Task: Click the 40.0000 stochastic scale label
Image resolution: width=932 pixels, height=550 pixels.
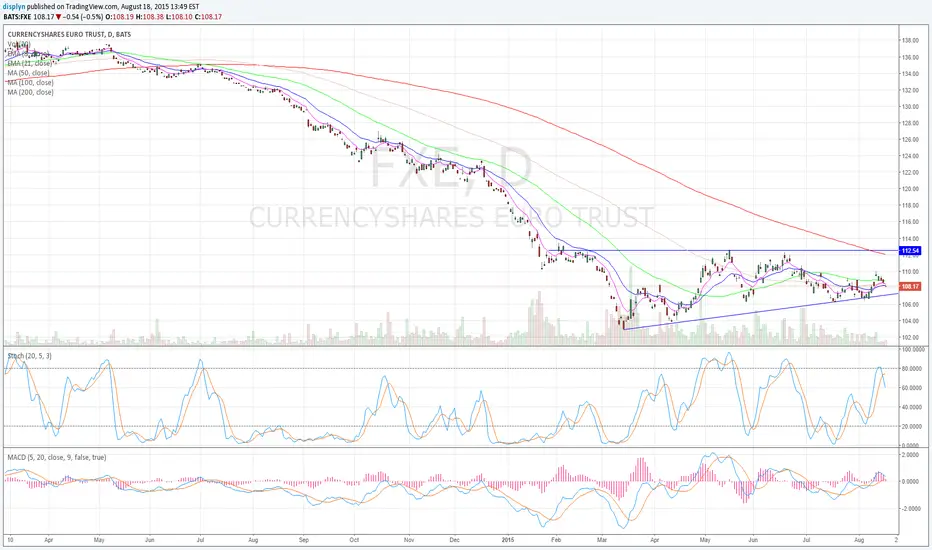Action: tap(914, 407)
